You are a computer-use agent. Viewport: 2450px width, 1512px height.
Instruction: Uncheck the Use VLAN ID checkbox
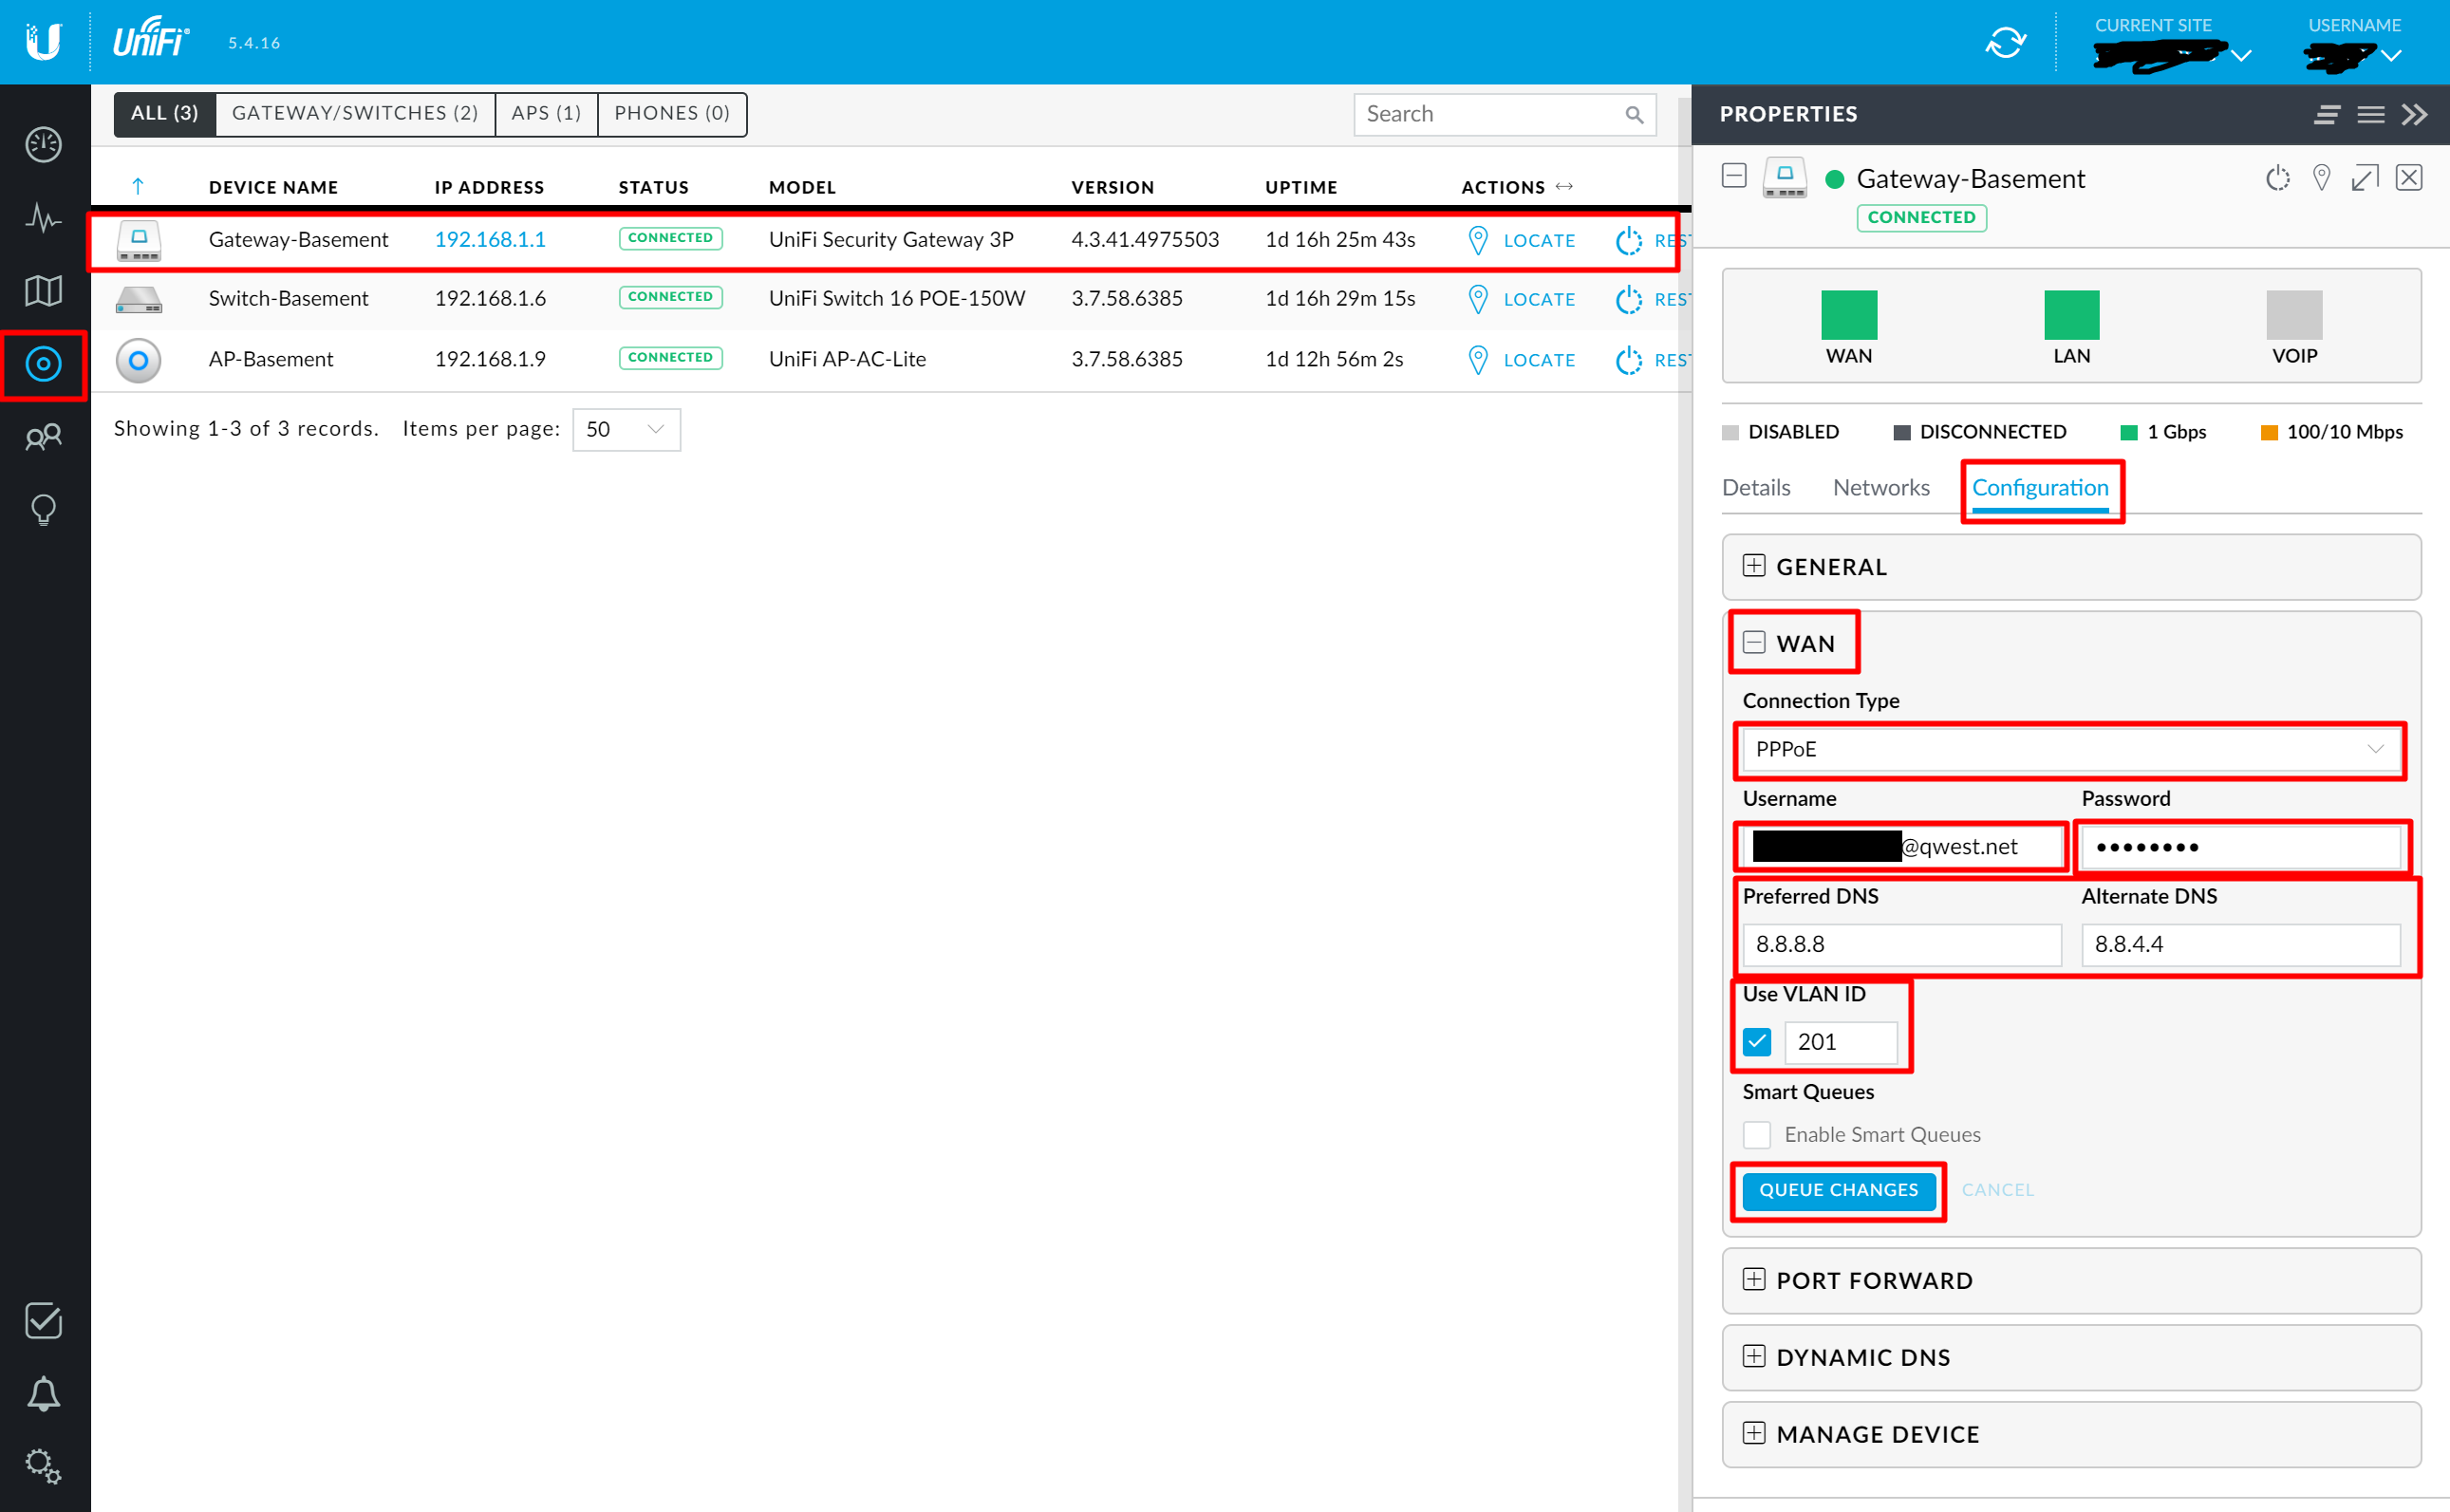pyautogui.click(x=1757, y=1042)
